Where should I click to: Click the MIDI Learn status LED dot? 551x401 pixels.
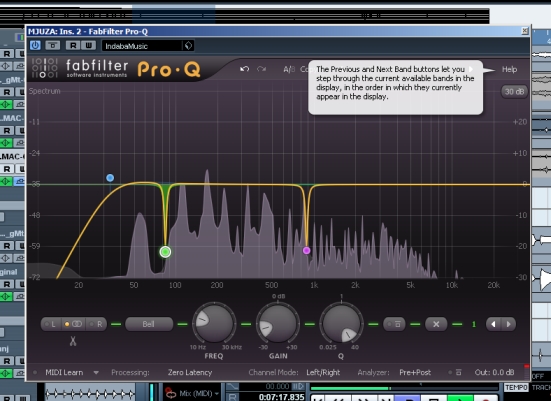35,372
